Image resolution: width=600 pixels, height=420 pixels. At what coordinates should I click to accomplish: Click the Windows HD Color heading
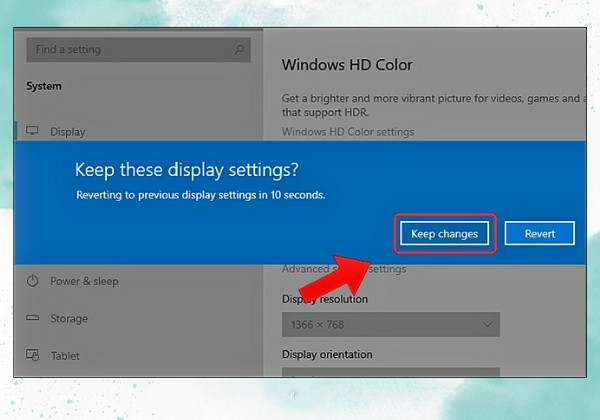pos(347,65)
